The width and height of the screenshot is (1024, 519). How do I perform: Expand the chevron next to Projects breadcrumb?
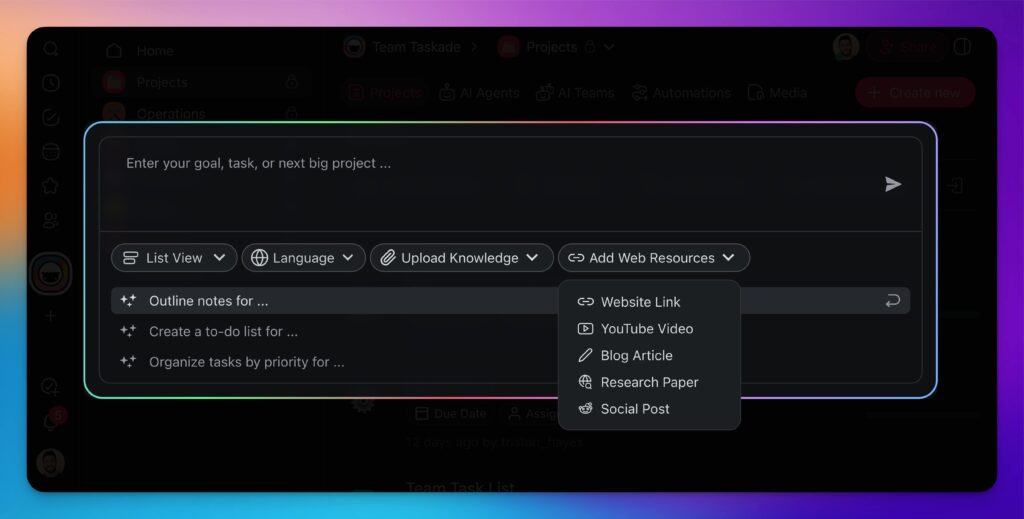click(609, 47)
